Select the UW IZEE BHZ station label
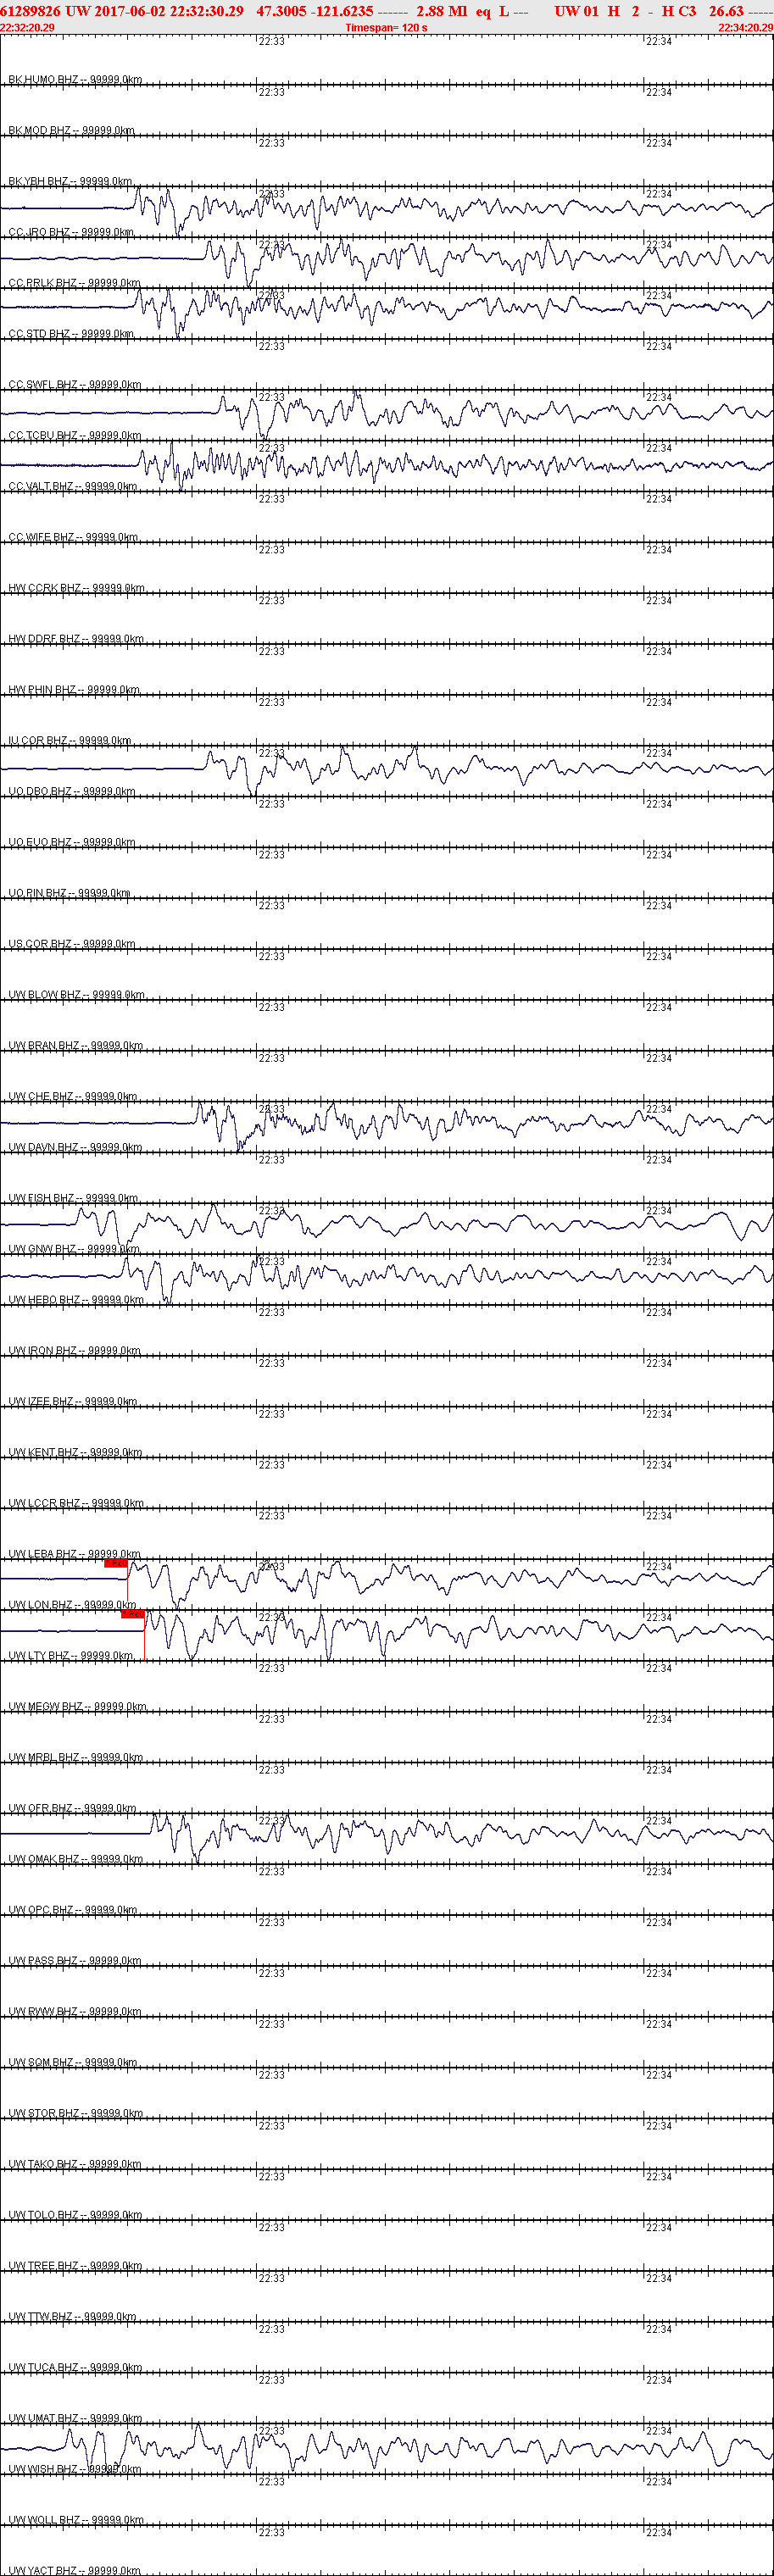 (73, 1402)
